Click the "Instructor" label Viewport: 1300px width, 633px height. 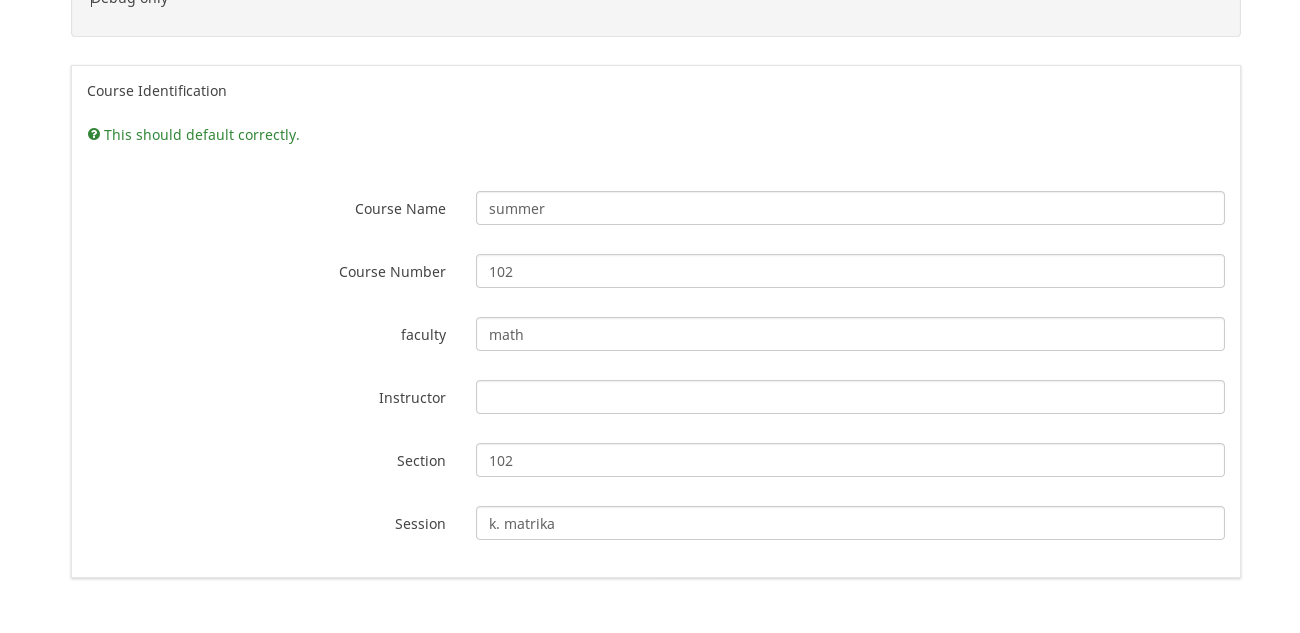click(x=412, y=398)
